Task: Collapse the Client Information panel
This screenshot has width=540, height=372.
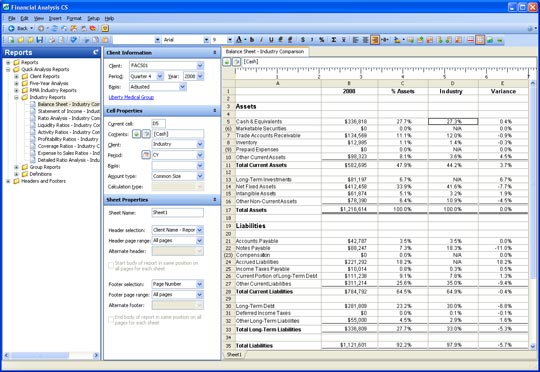Action: [x=215, y=53]
